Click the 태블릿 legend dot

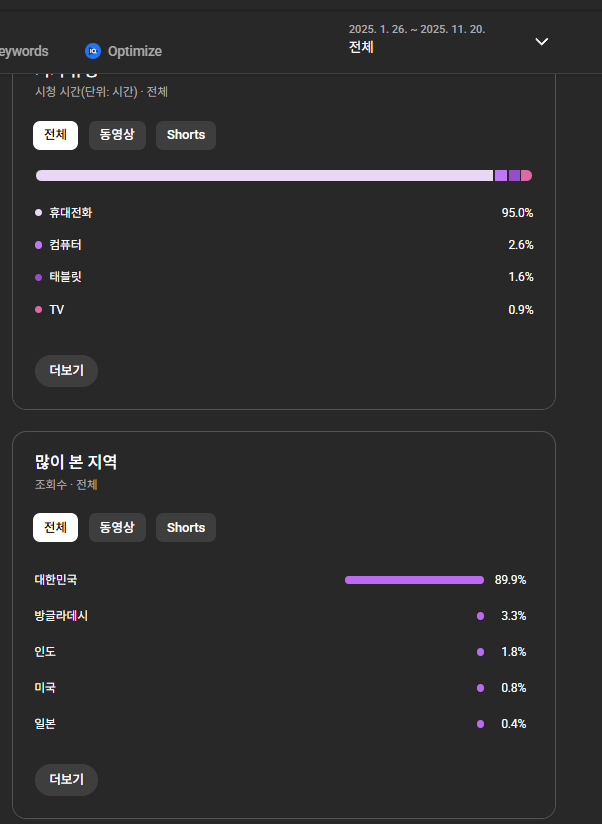[x=39, y=277]
